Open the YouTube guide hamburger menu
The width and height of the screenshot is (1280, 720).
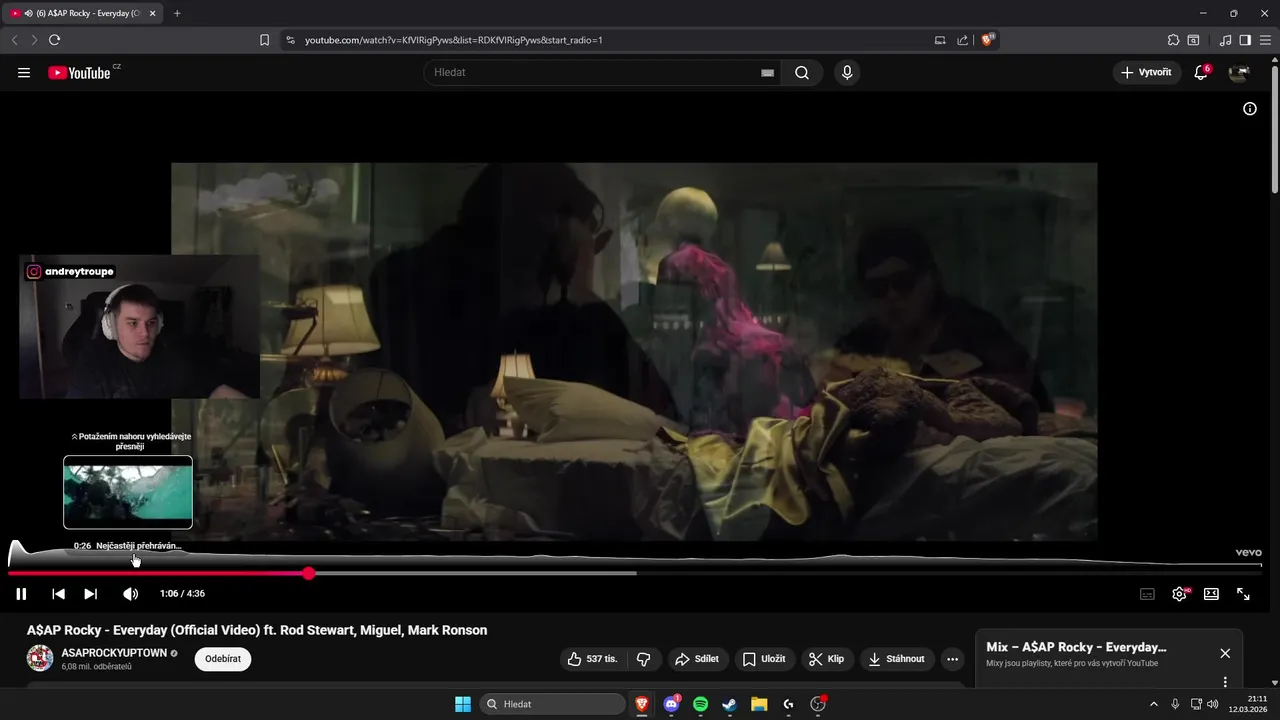(24, 73)
